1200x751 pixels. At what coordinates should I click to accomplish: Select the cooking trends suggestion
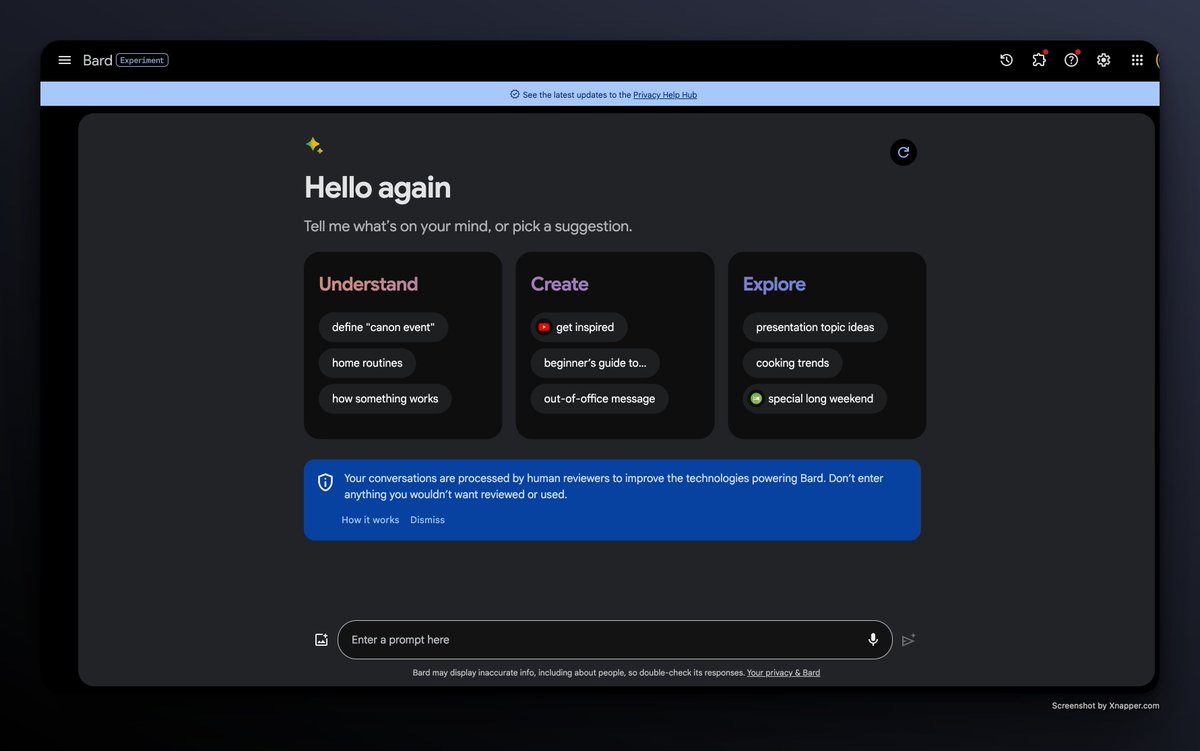tap(793, 363)
